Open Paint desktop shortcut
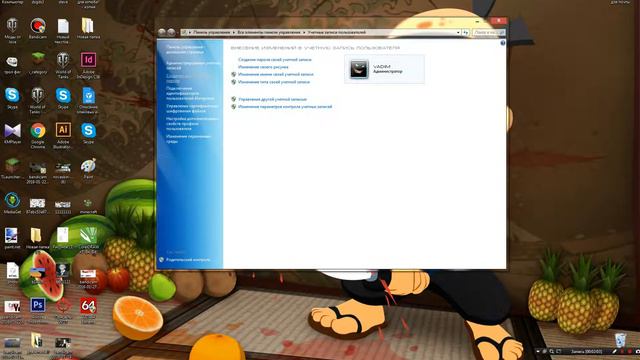The width and height of the screenshot is (640, 360). (x=88, y=169)
